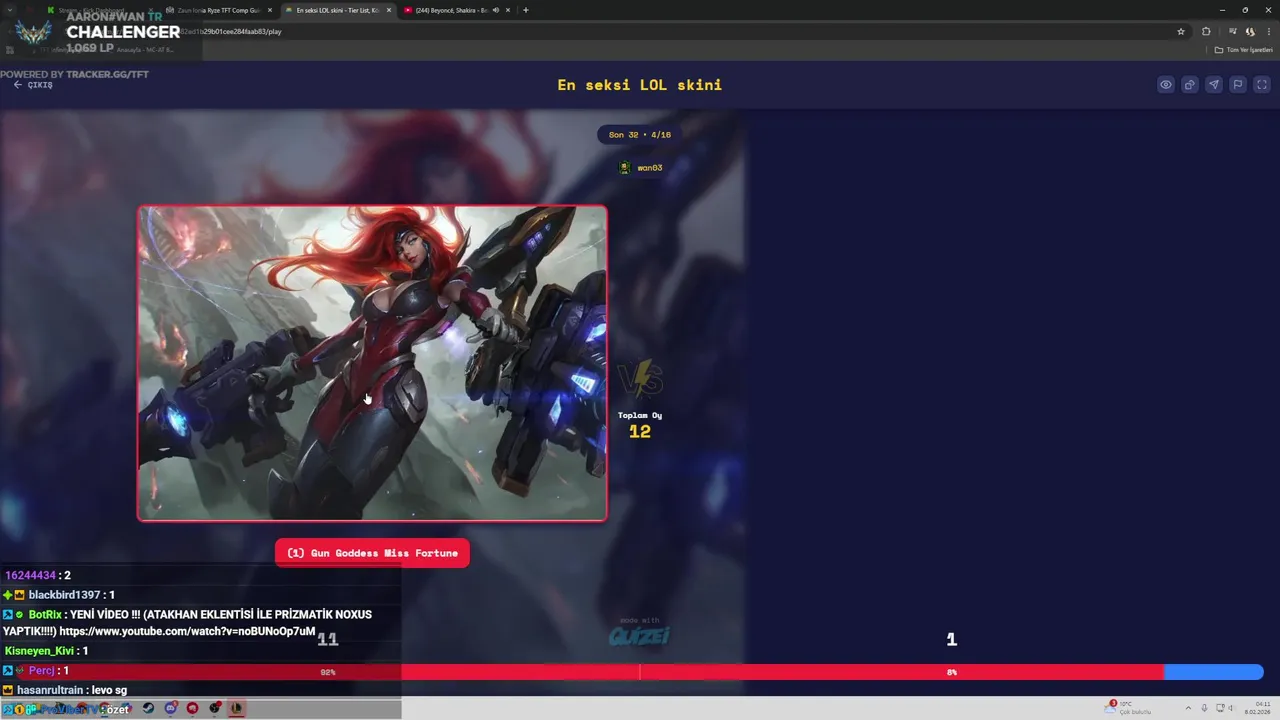Open the media controls icon in Chrome toolbar

[1233, 31]
